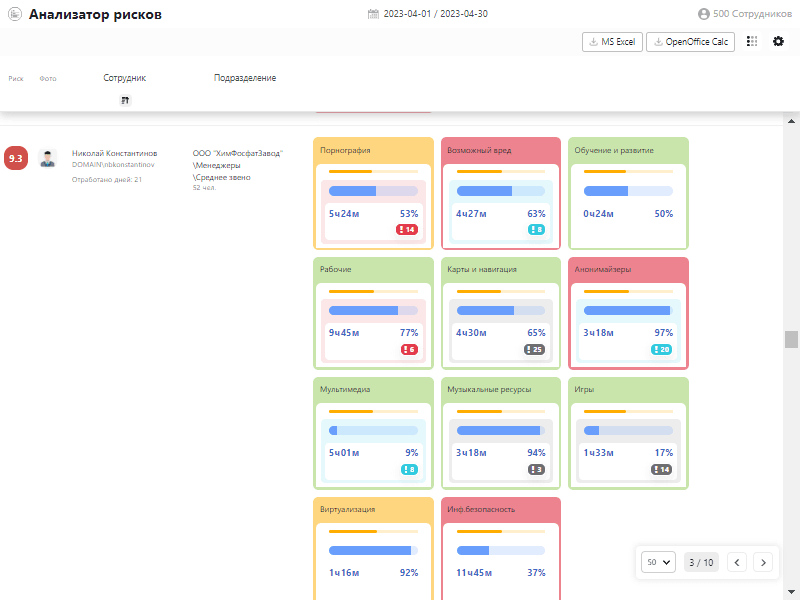Click the alert badge 25 in Карты и навигация

[534, 350]
